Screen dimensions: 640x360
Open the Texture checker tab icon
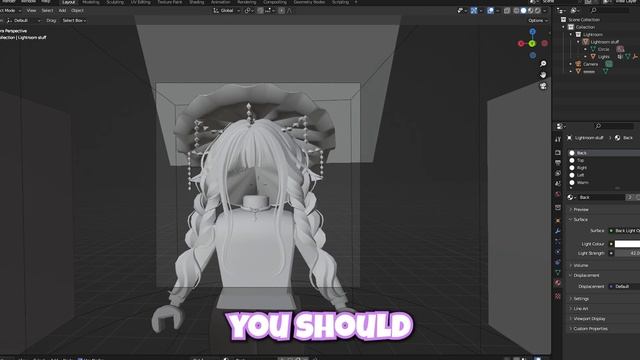click(x=558, y=296)
